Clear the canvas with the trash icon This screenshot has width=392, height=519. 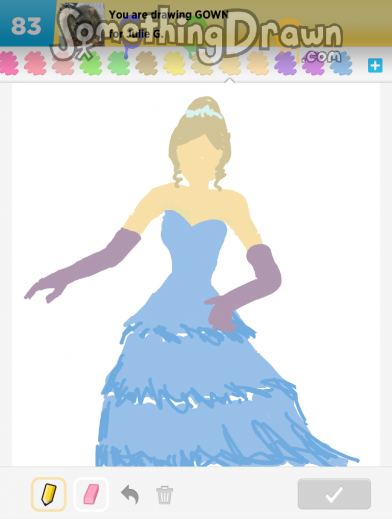165,495
